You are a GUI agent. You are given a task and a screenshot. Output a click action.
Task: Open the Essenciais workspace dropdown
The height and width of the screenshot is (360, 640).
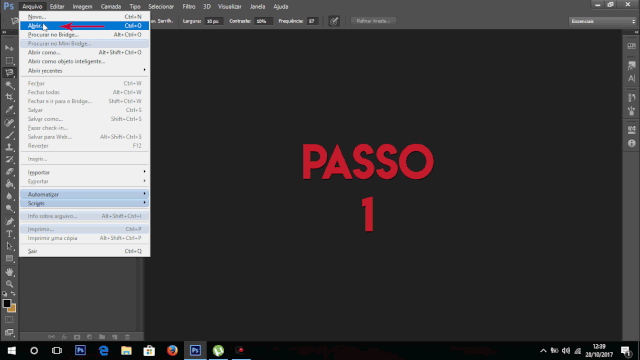(603, 21)
